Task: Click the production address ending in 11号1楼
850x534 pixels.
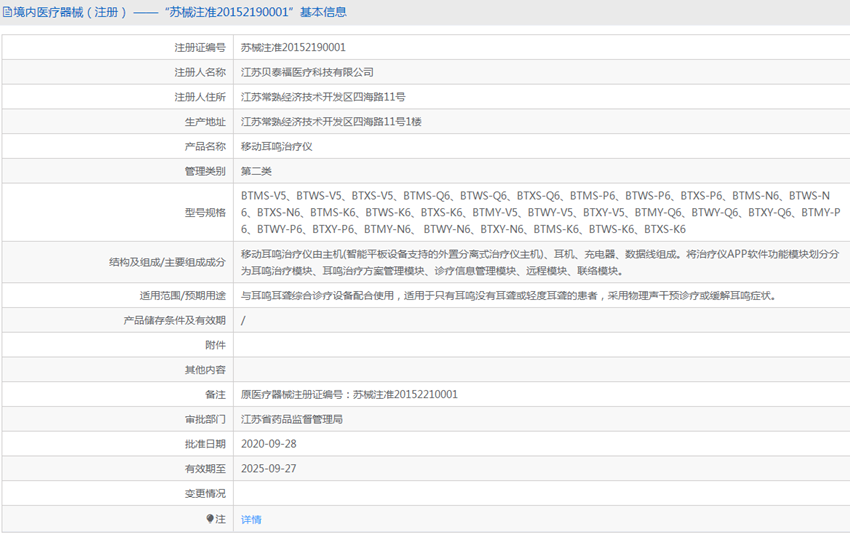Action: click(331, 122)
